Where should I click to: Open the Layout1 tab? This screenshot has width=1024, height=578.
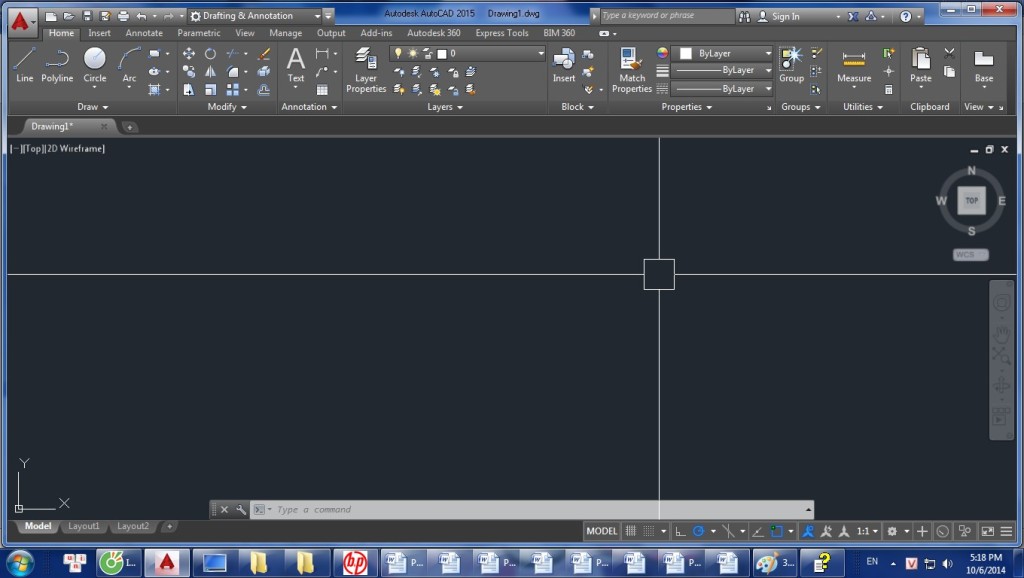84,526
